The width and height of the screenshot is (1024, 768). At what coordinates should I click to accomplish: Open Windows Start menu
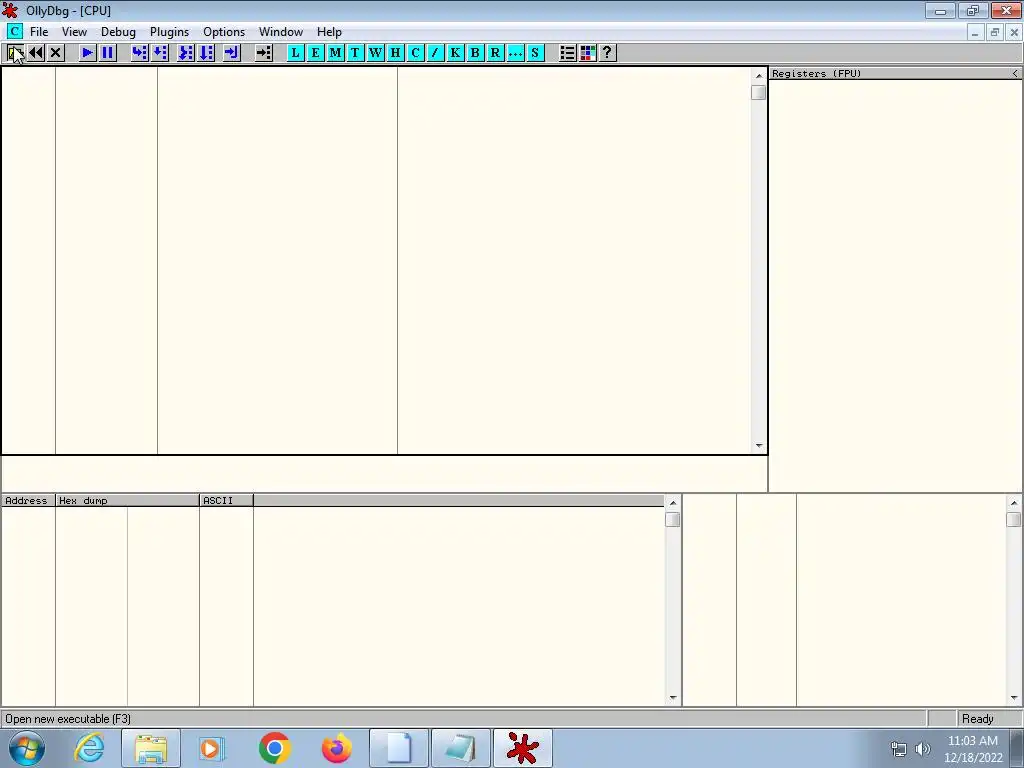click(x=27, y=748)
